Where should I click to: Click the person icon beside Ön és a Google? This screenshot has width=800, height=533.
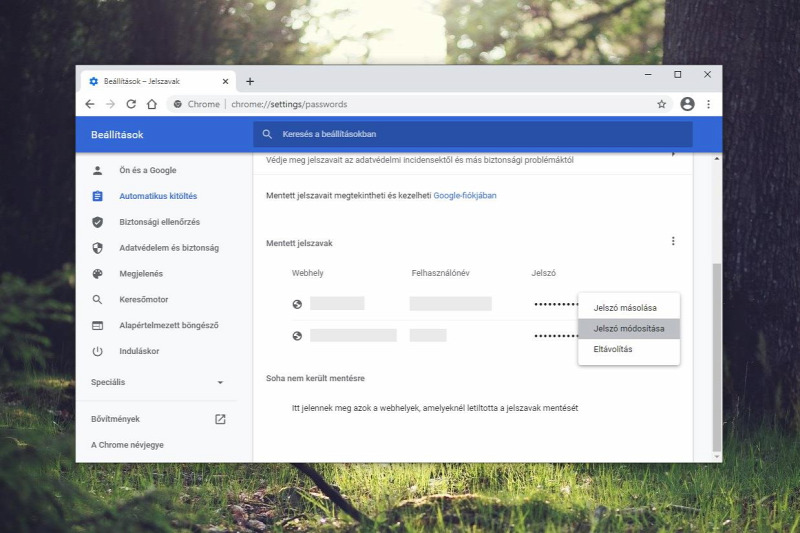coord(97,170)
